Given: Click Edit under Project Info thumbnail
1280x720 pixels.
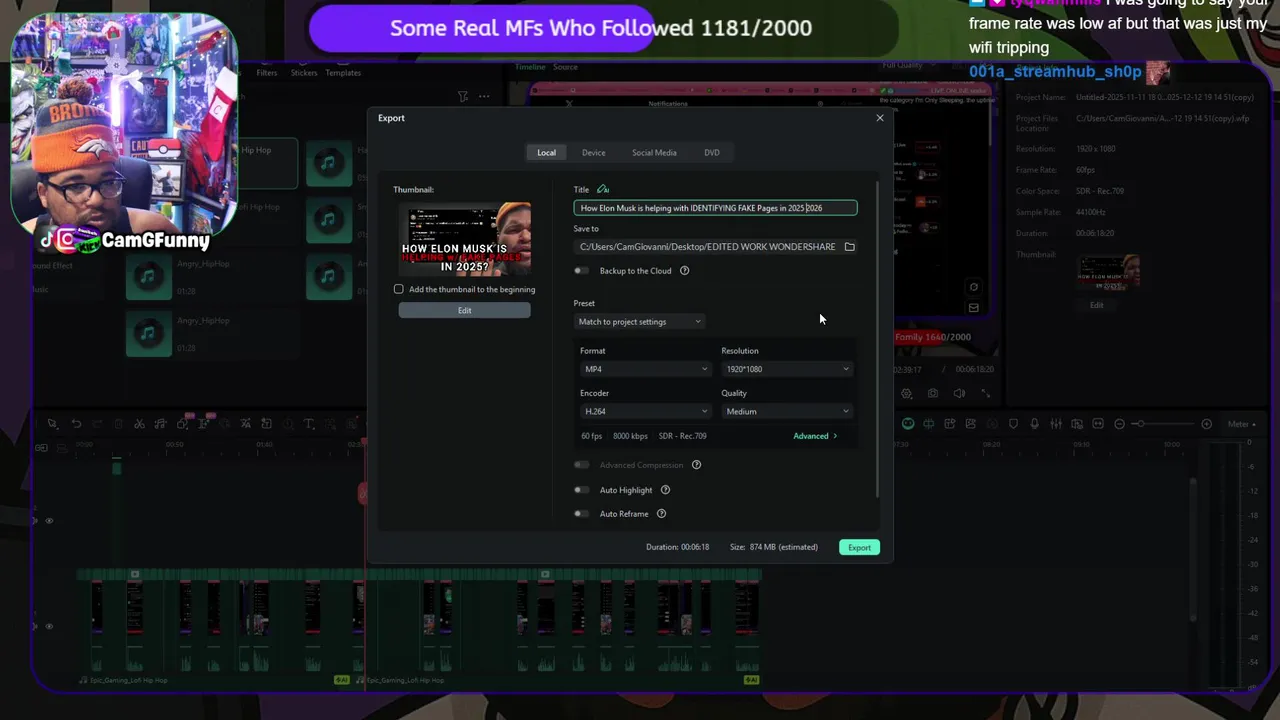Looking at the screenshot, I should pyautogui.click(x=1097, y=305).
